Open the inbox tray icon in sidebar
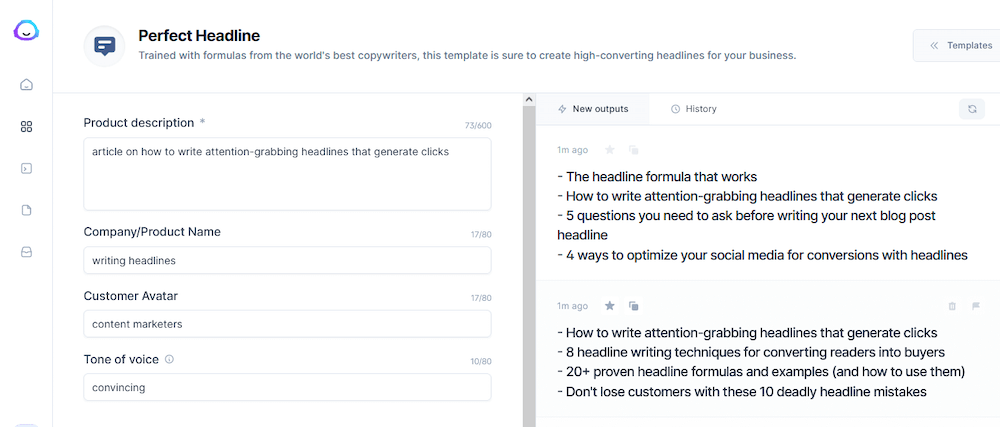 (x=27, y=252)
